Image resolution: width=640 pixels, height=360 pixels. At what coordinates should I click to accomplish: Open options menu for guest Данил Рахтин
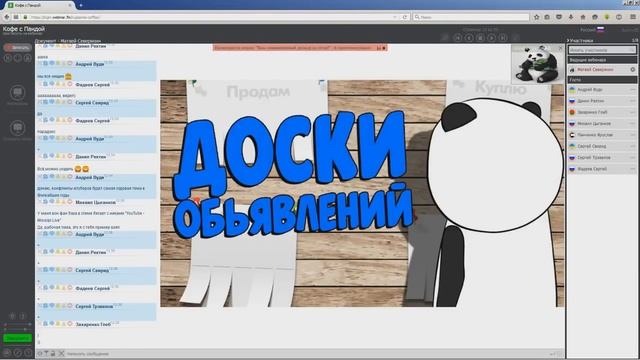(x=633, y=101)
